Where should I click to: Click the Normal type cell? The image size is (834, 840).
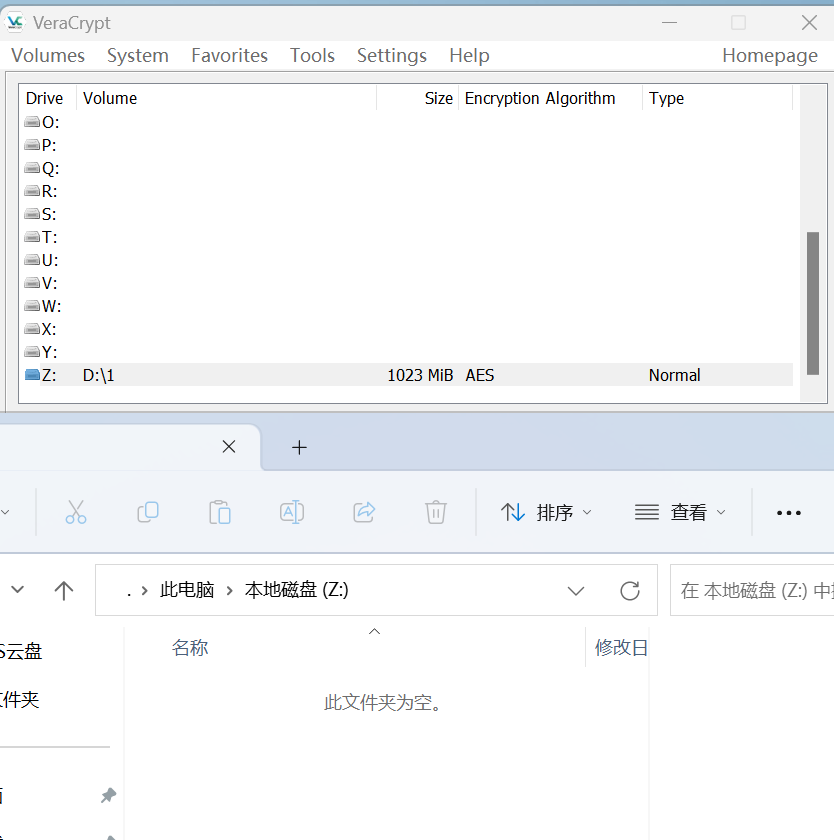pos(674,375)
